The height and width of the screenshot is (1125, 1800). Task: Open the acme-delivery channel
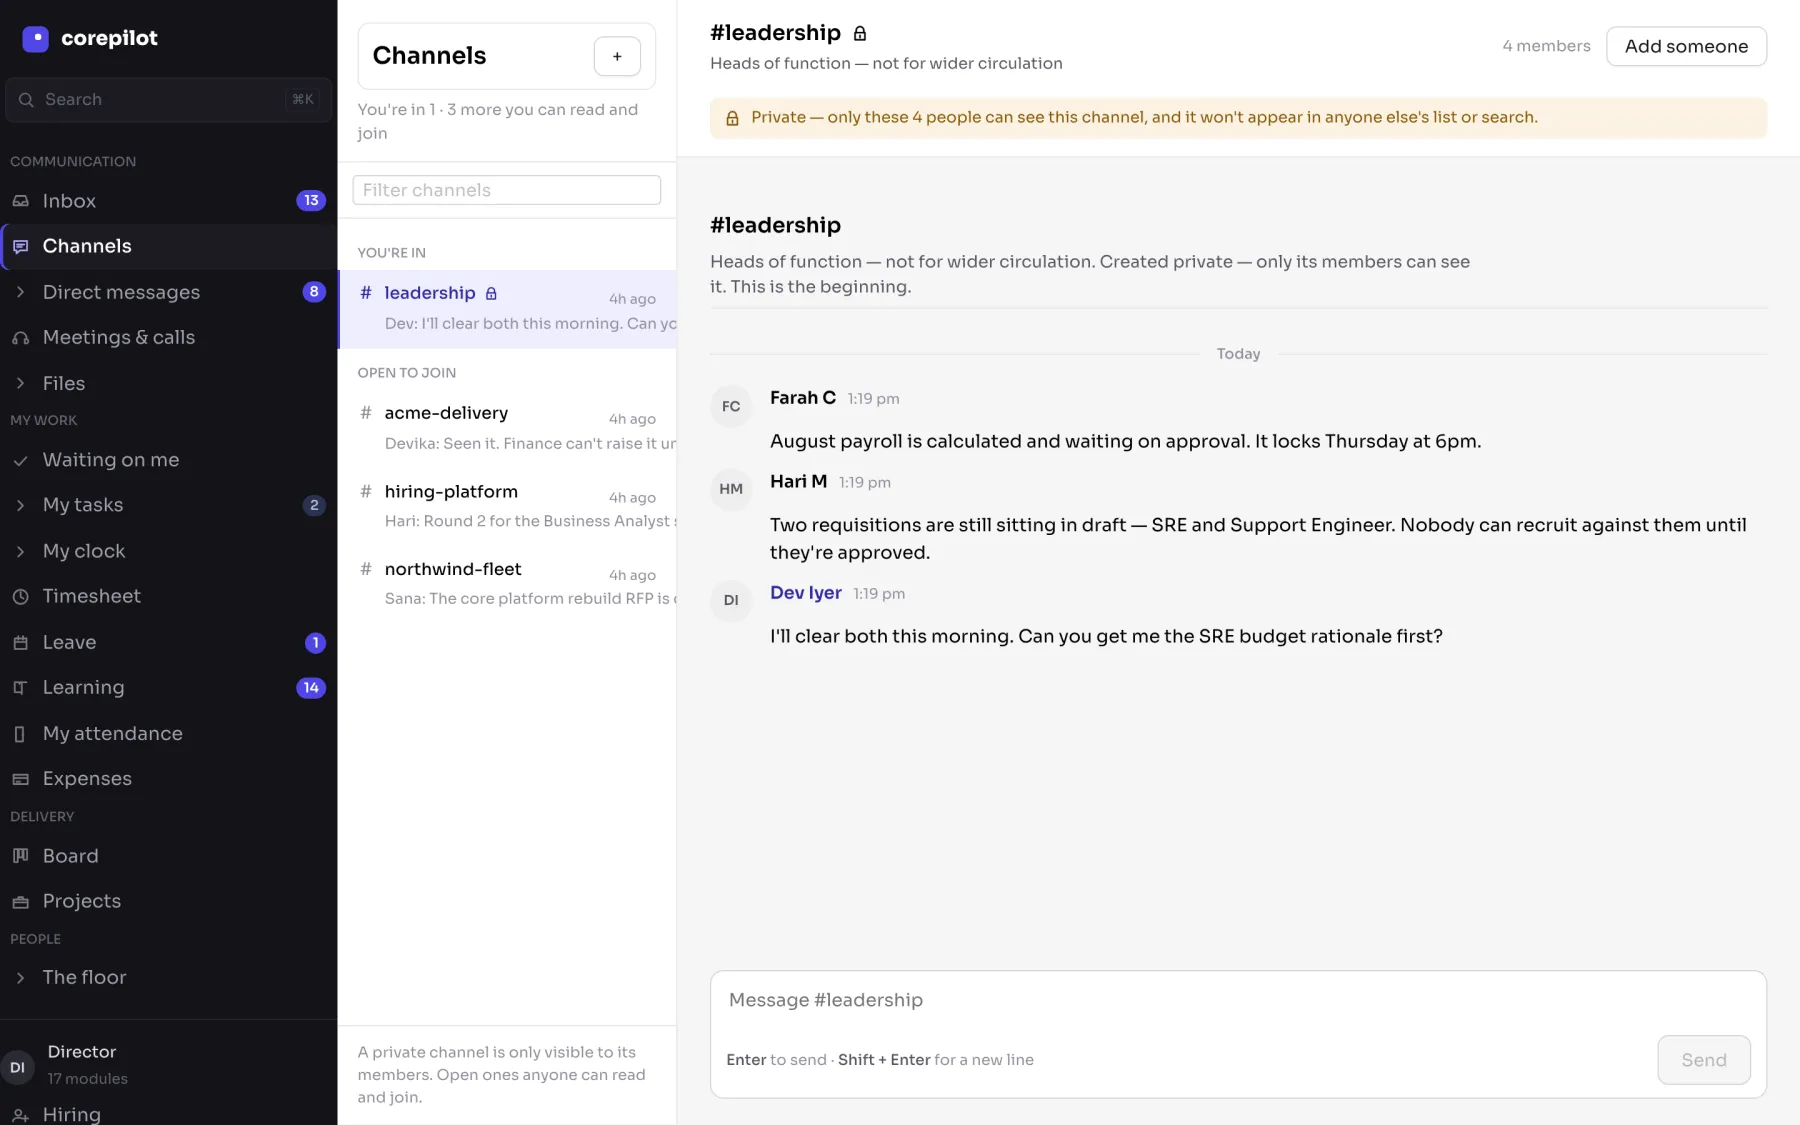tap(509, 428)
